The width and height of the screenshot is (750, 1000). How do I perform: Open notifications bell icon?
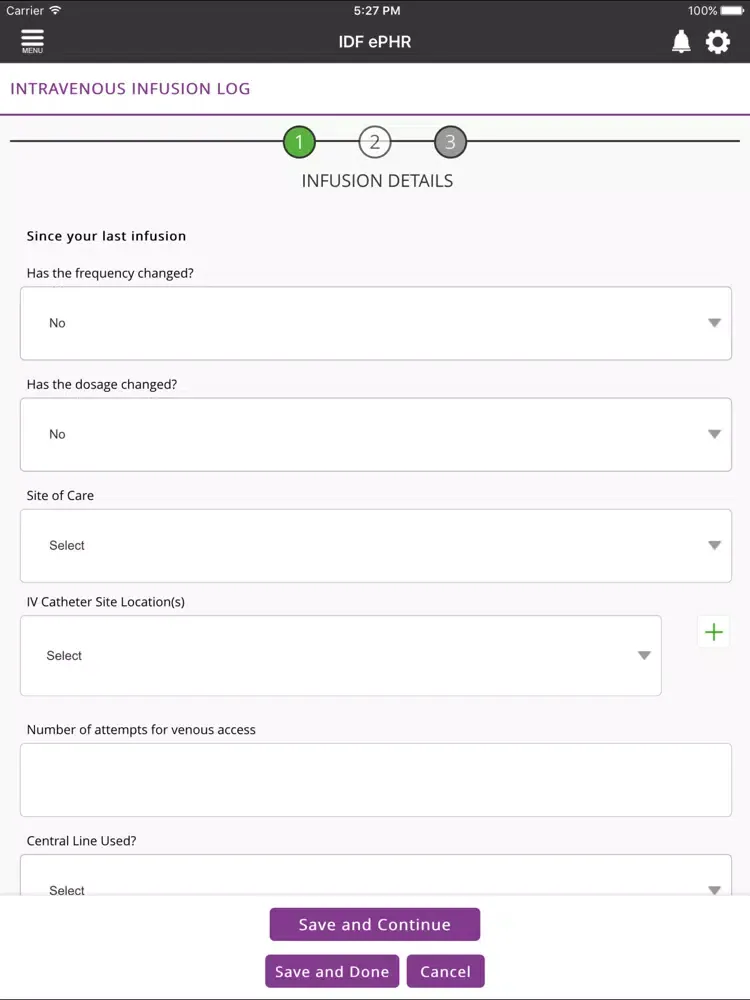[681, 41]
